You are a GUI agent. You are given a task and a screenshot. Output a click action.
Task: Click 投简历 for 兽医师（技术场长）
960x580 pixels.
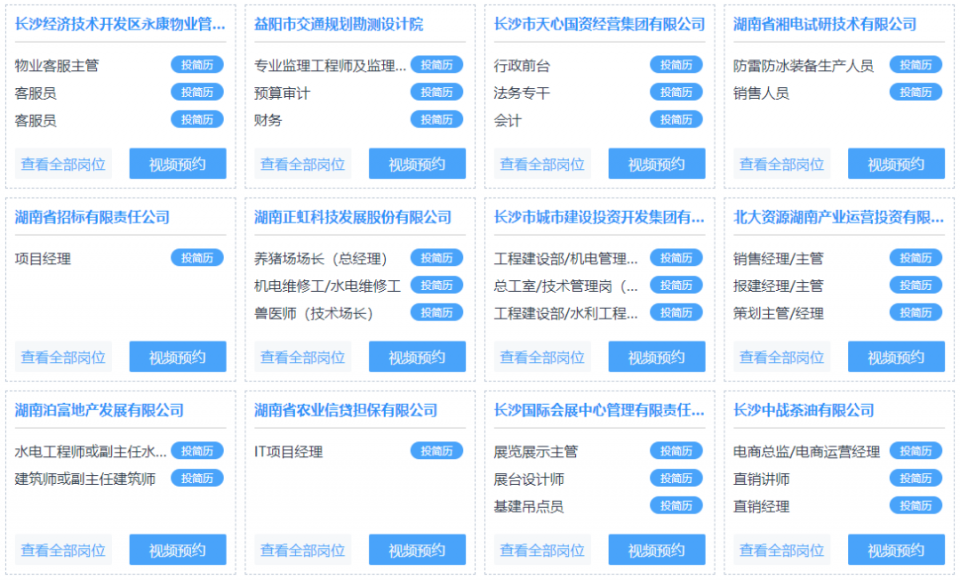tap(437, 312)
